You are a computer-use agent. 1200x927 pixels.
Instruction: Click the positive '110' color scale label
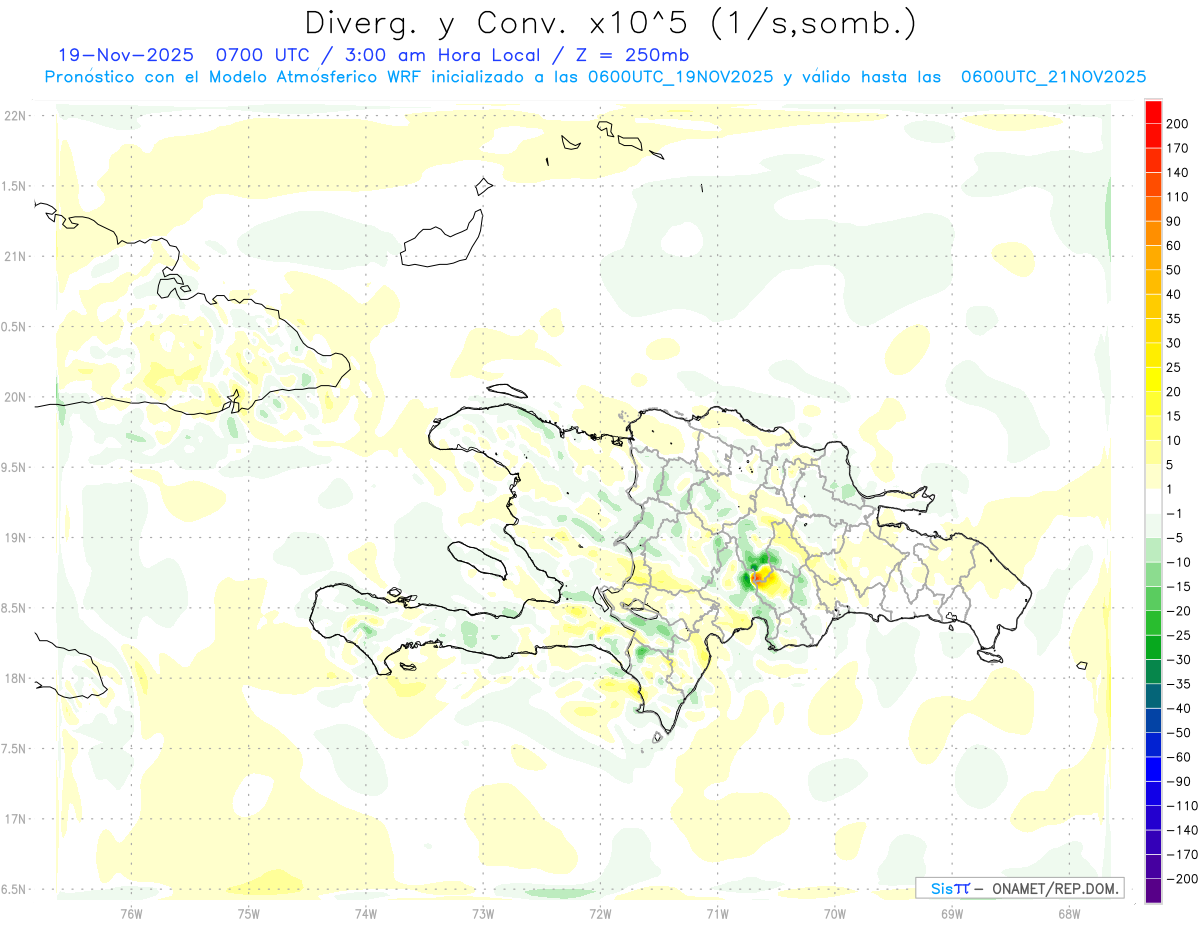click(1178, 197)
